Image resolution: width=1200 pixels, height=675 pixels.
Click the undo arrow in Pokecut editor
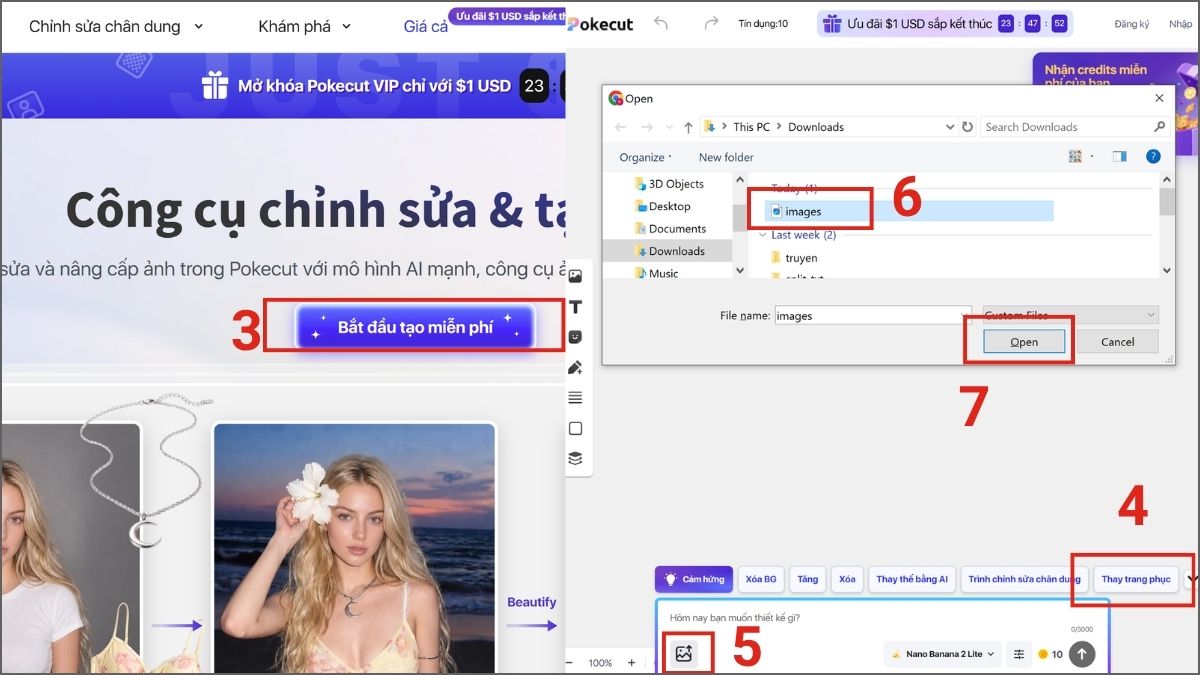click(x=661, y=23)
